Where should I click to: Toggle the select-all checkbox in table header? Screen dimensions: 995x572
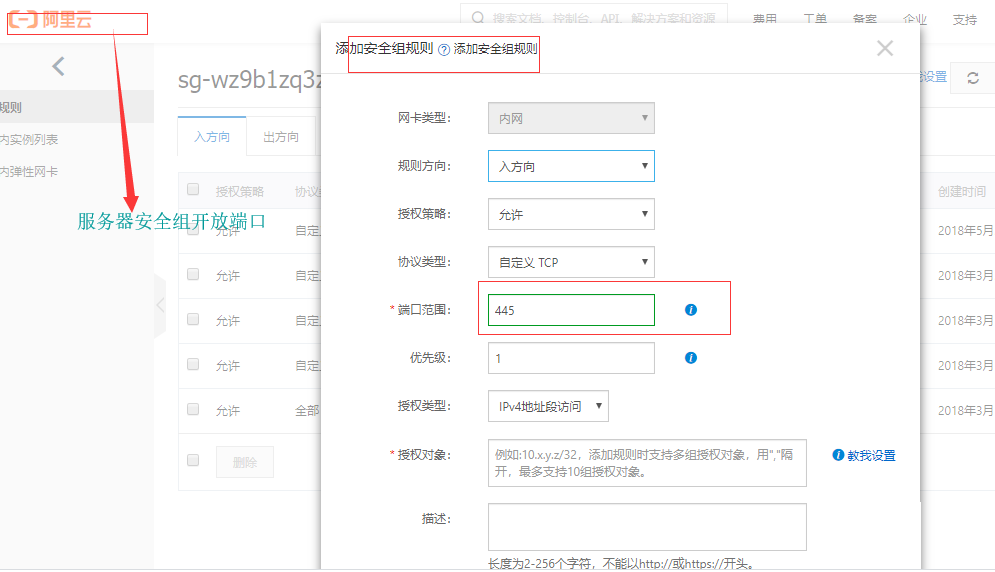point(193,190)
